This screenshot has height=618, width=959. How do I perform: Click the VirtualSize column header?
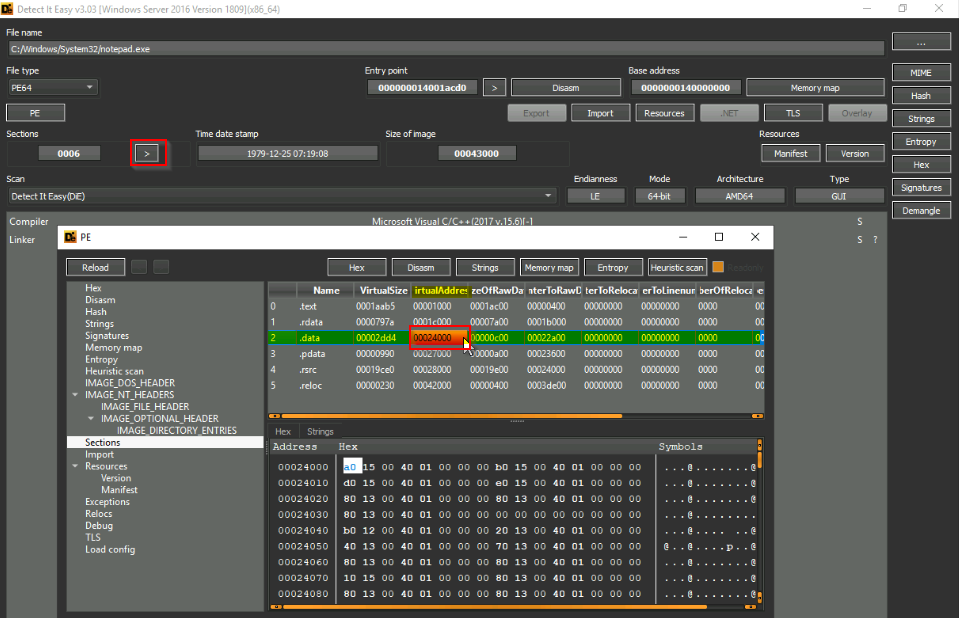click(x=382, y=290)
